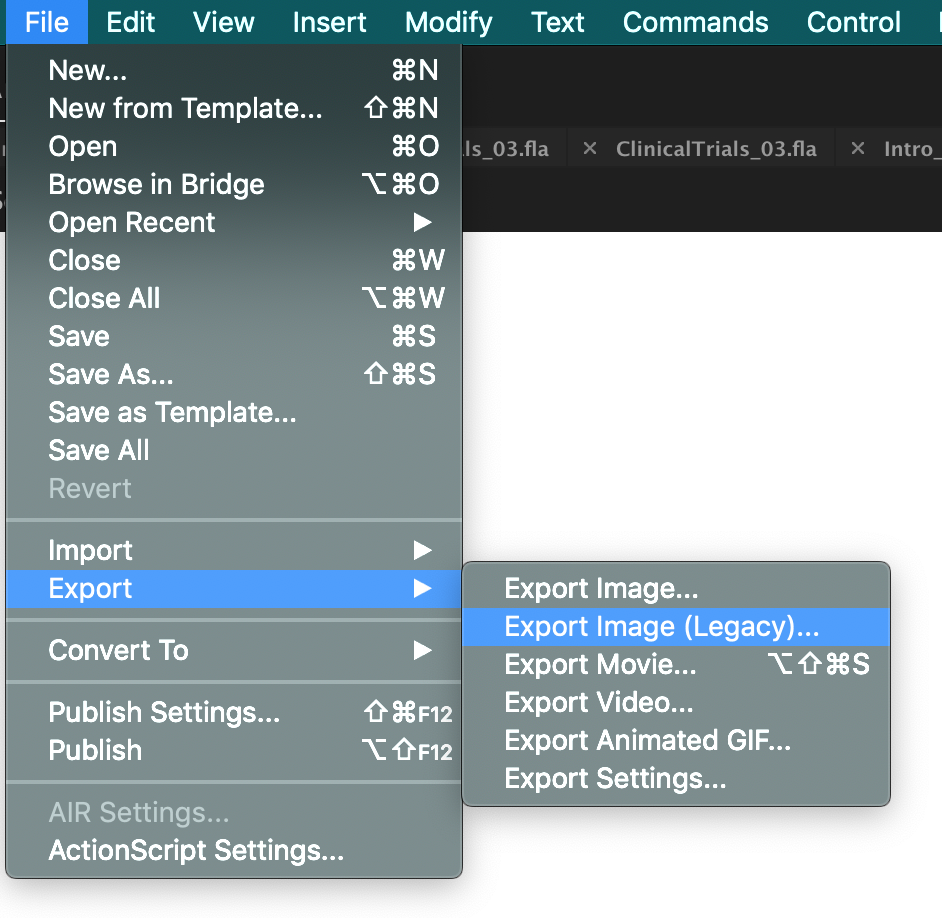Create a new document with New...
Viewport: 942px width, 918px height.
[x=87, y=70]
